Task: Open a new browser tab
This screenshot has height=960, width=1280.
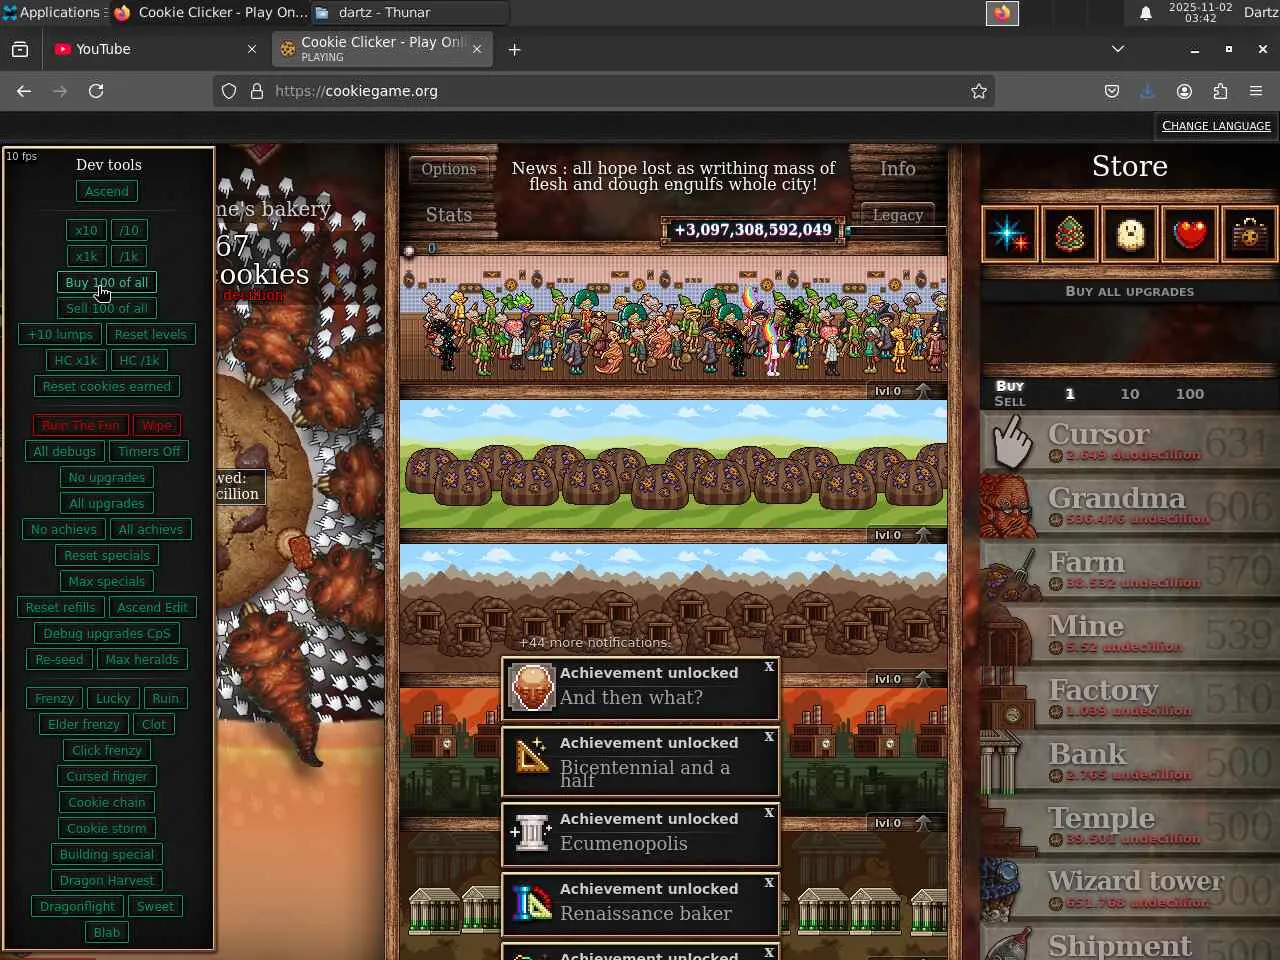Action: pos(514,49)
